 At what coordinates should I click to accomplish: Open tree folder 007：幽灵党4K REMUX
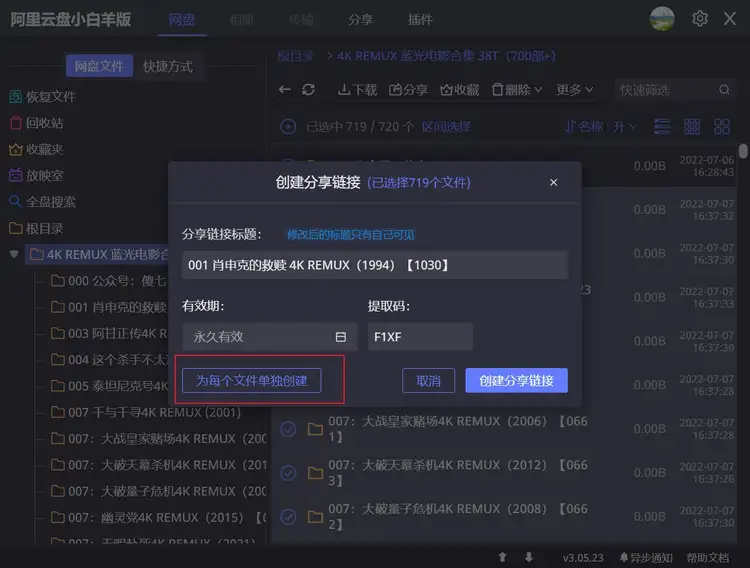(158, 518)
